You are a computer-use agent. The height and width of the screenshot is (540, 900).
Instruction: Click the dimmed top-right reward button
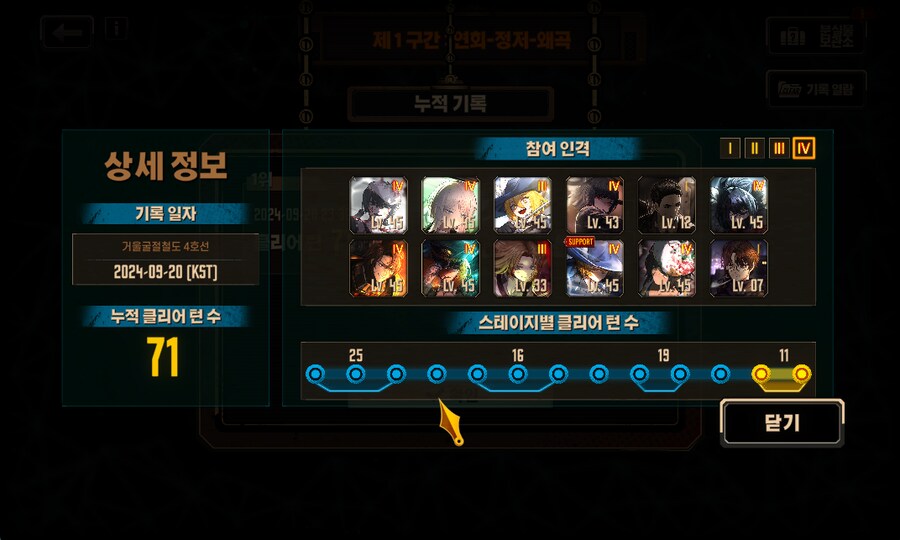pyautogui.click(x=816, y=36)
